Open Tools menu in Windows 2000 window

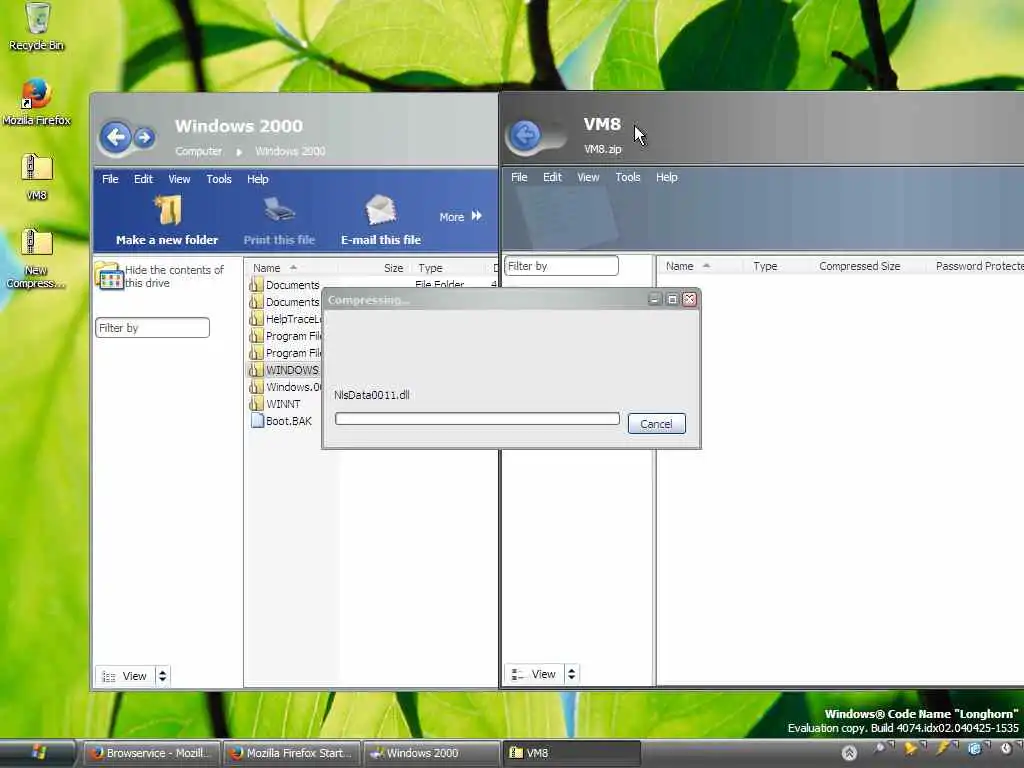point(219,179)
